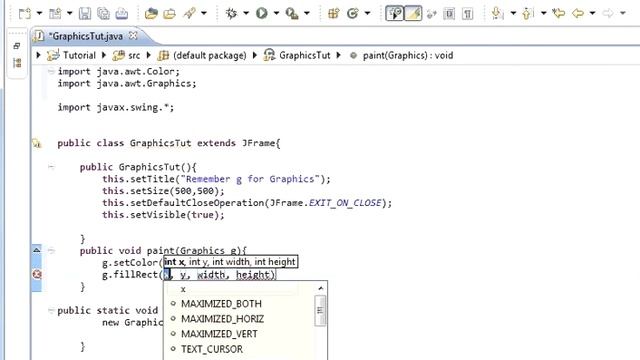Click the warning marker beside class declaration
640x360 pixels.
coord(37,143)
